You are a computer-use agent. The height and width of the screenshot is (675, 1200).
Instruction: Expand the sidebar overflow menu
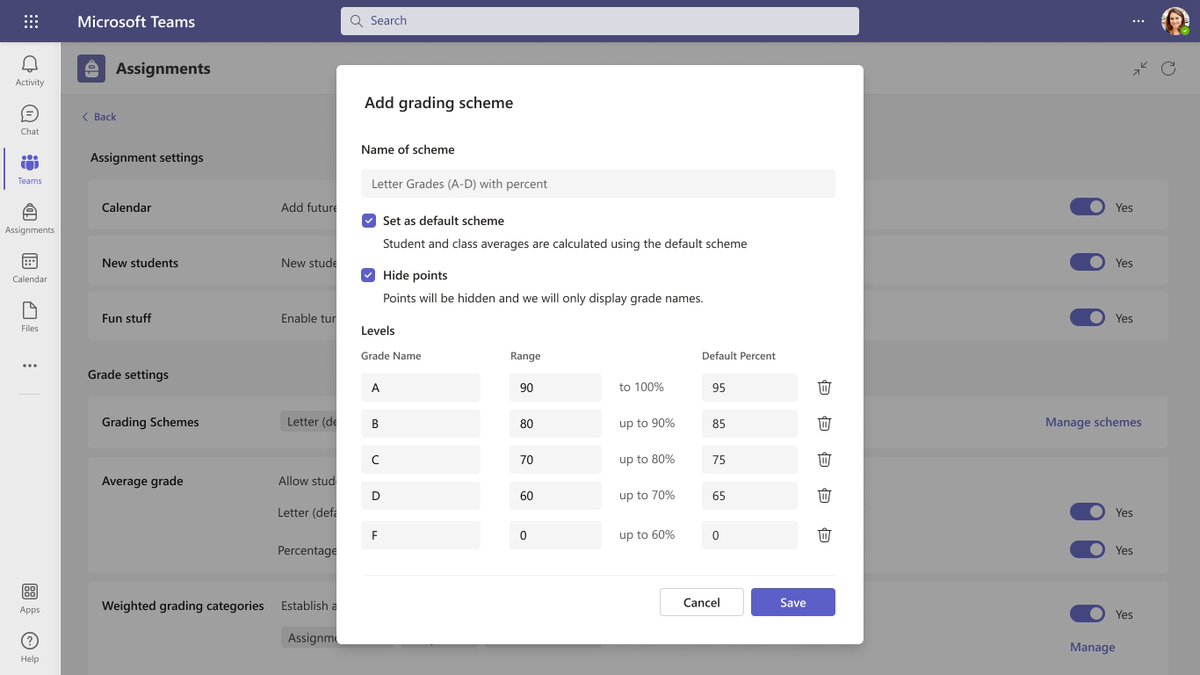[29, 364]
